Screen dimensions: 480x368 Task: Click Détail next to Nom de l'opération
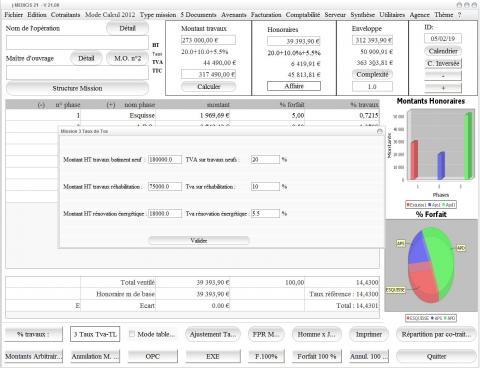point(127,28)
